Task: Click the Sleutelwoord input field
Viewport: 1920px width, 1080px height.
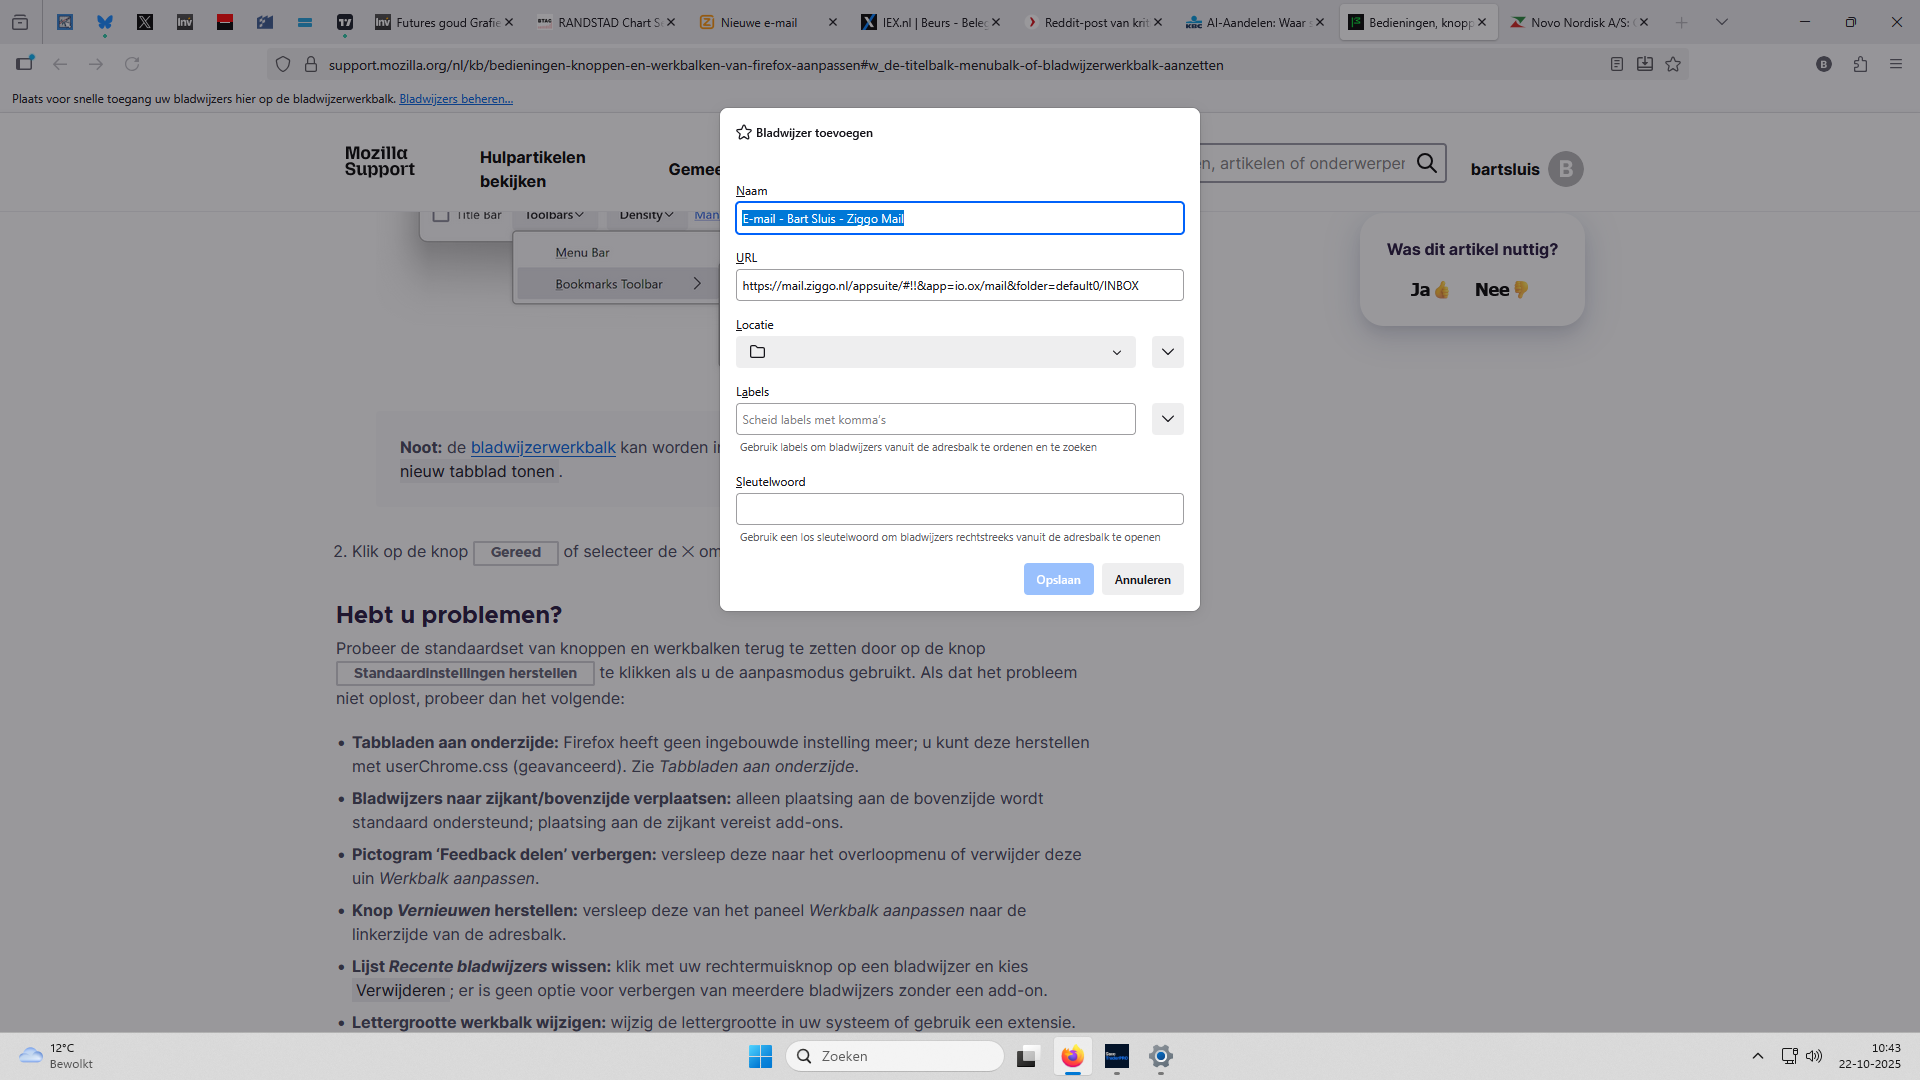Action: click(959, 509)
